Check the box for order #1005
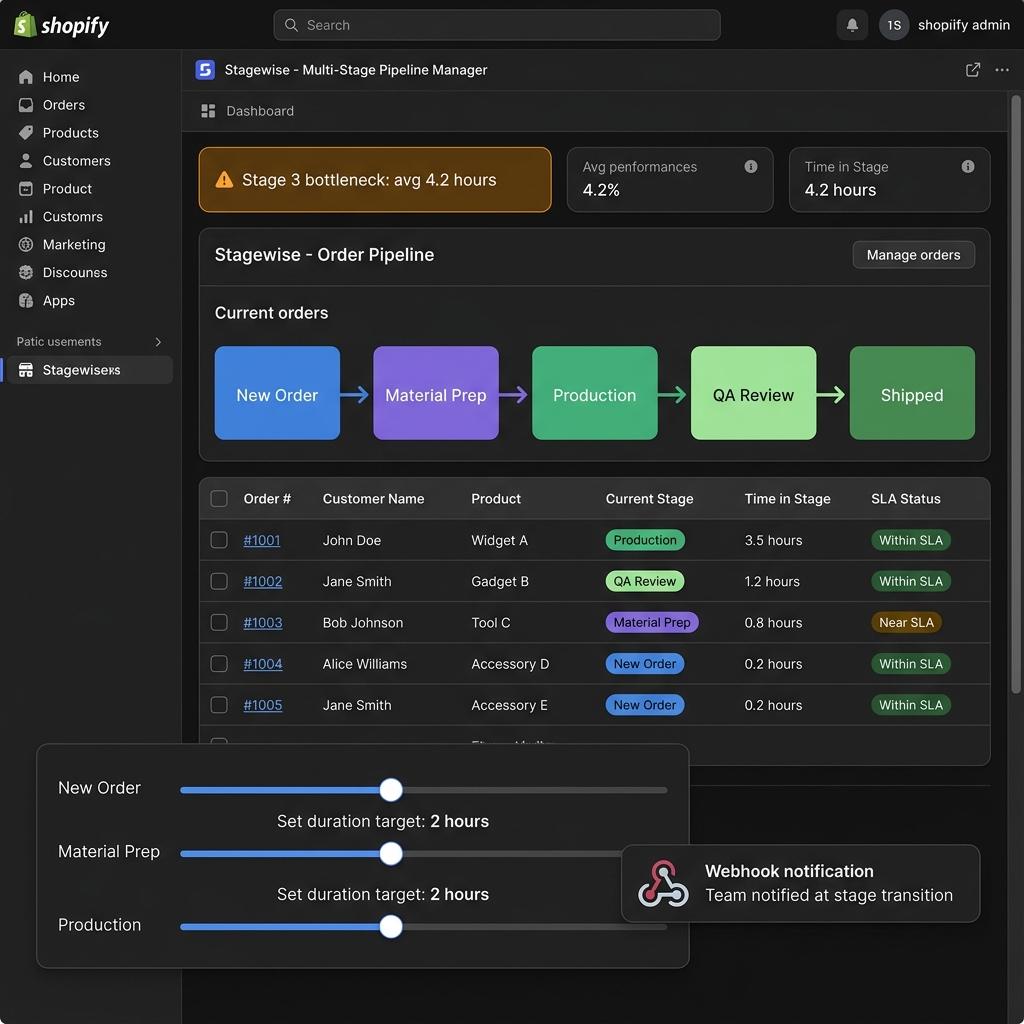This screenshot has width=1024, height=1024. 219,705
